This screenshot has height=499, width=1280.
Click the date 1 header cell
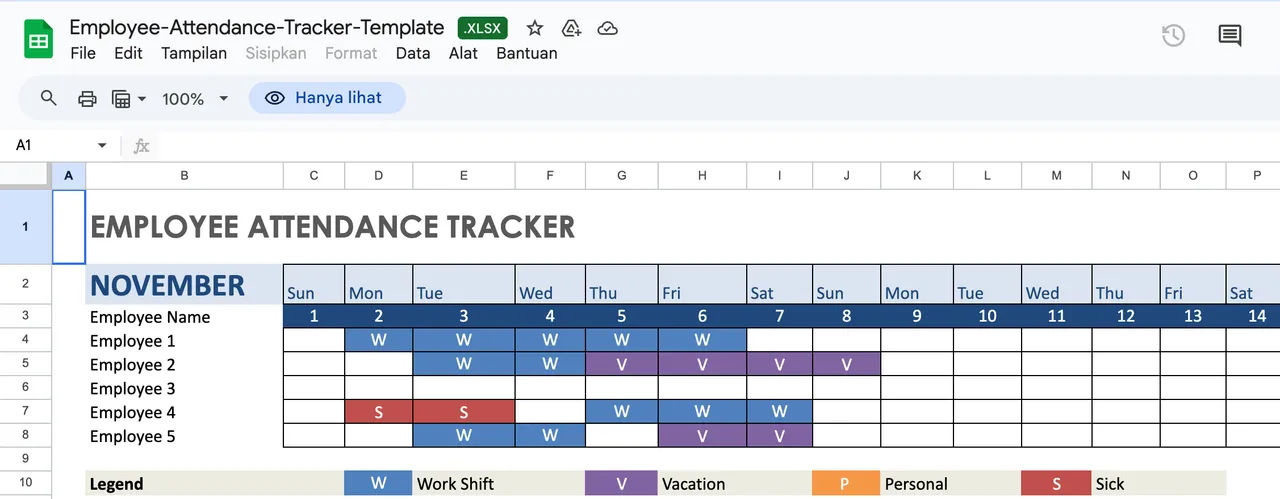coord(314,316)
